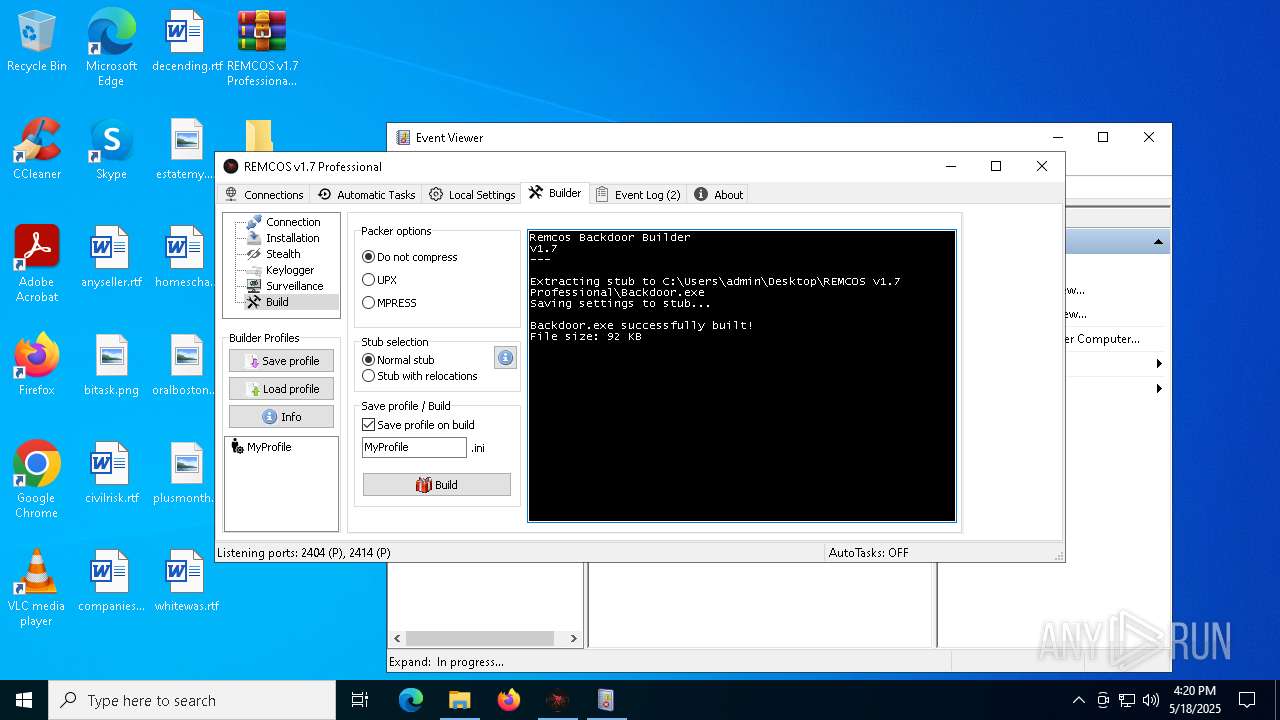Open Google Chrome desktop icon

click(x=37, y=479)
